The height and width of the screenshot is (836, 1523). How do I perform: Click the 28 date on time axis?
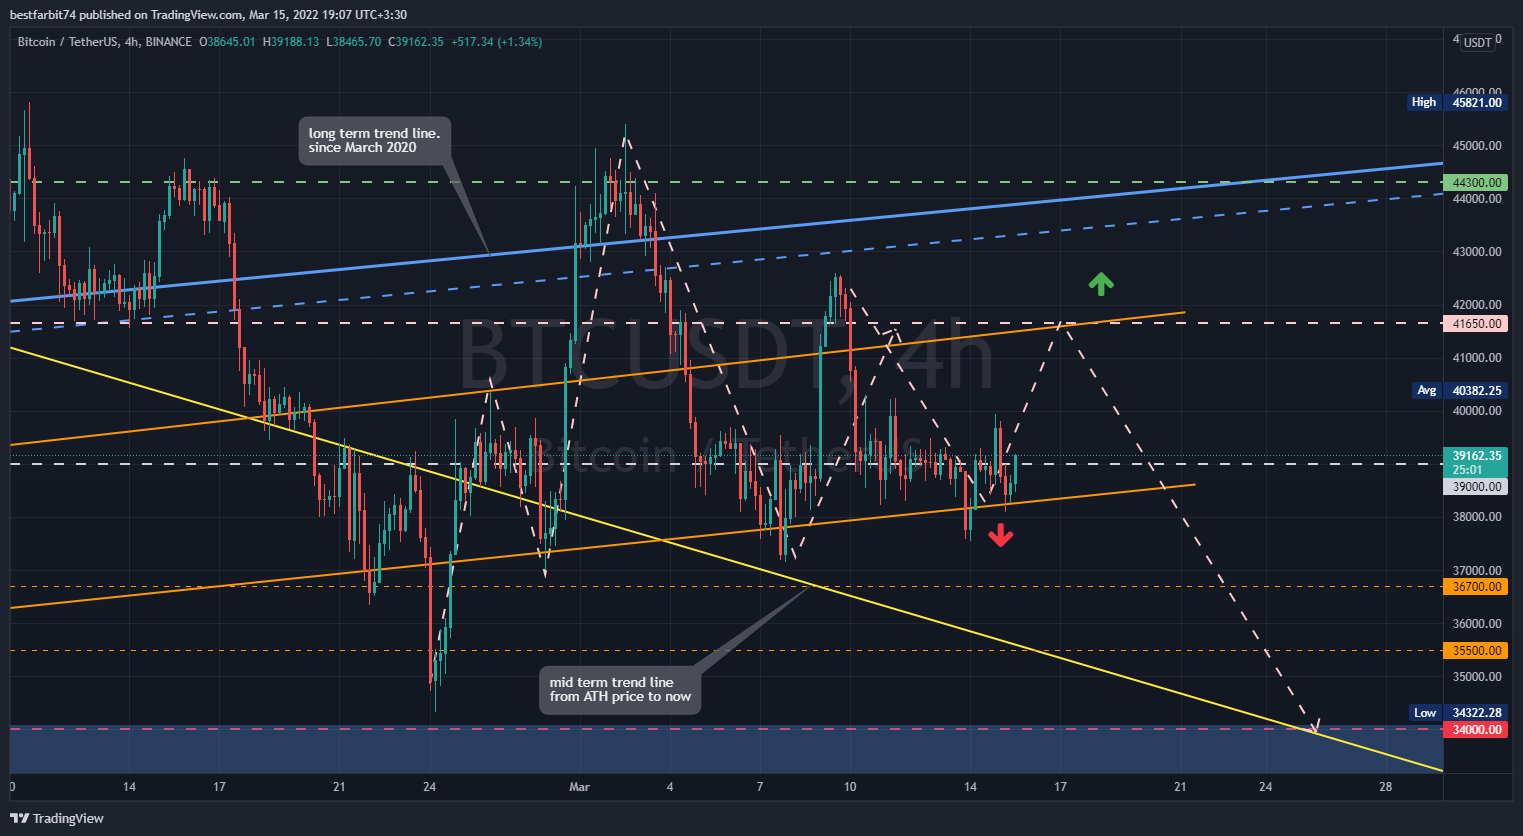(1385, 787)
